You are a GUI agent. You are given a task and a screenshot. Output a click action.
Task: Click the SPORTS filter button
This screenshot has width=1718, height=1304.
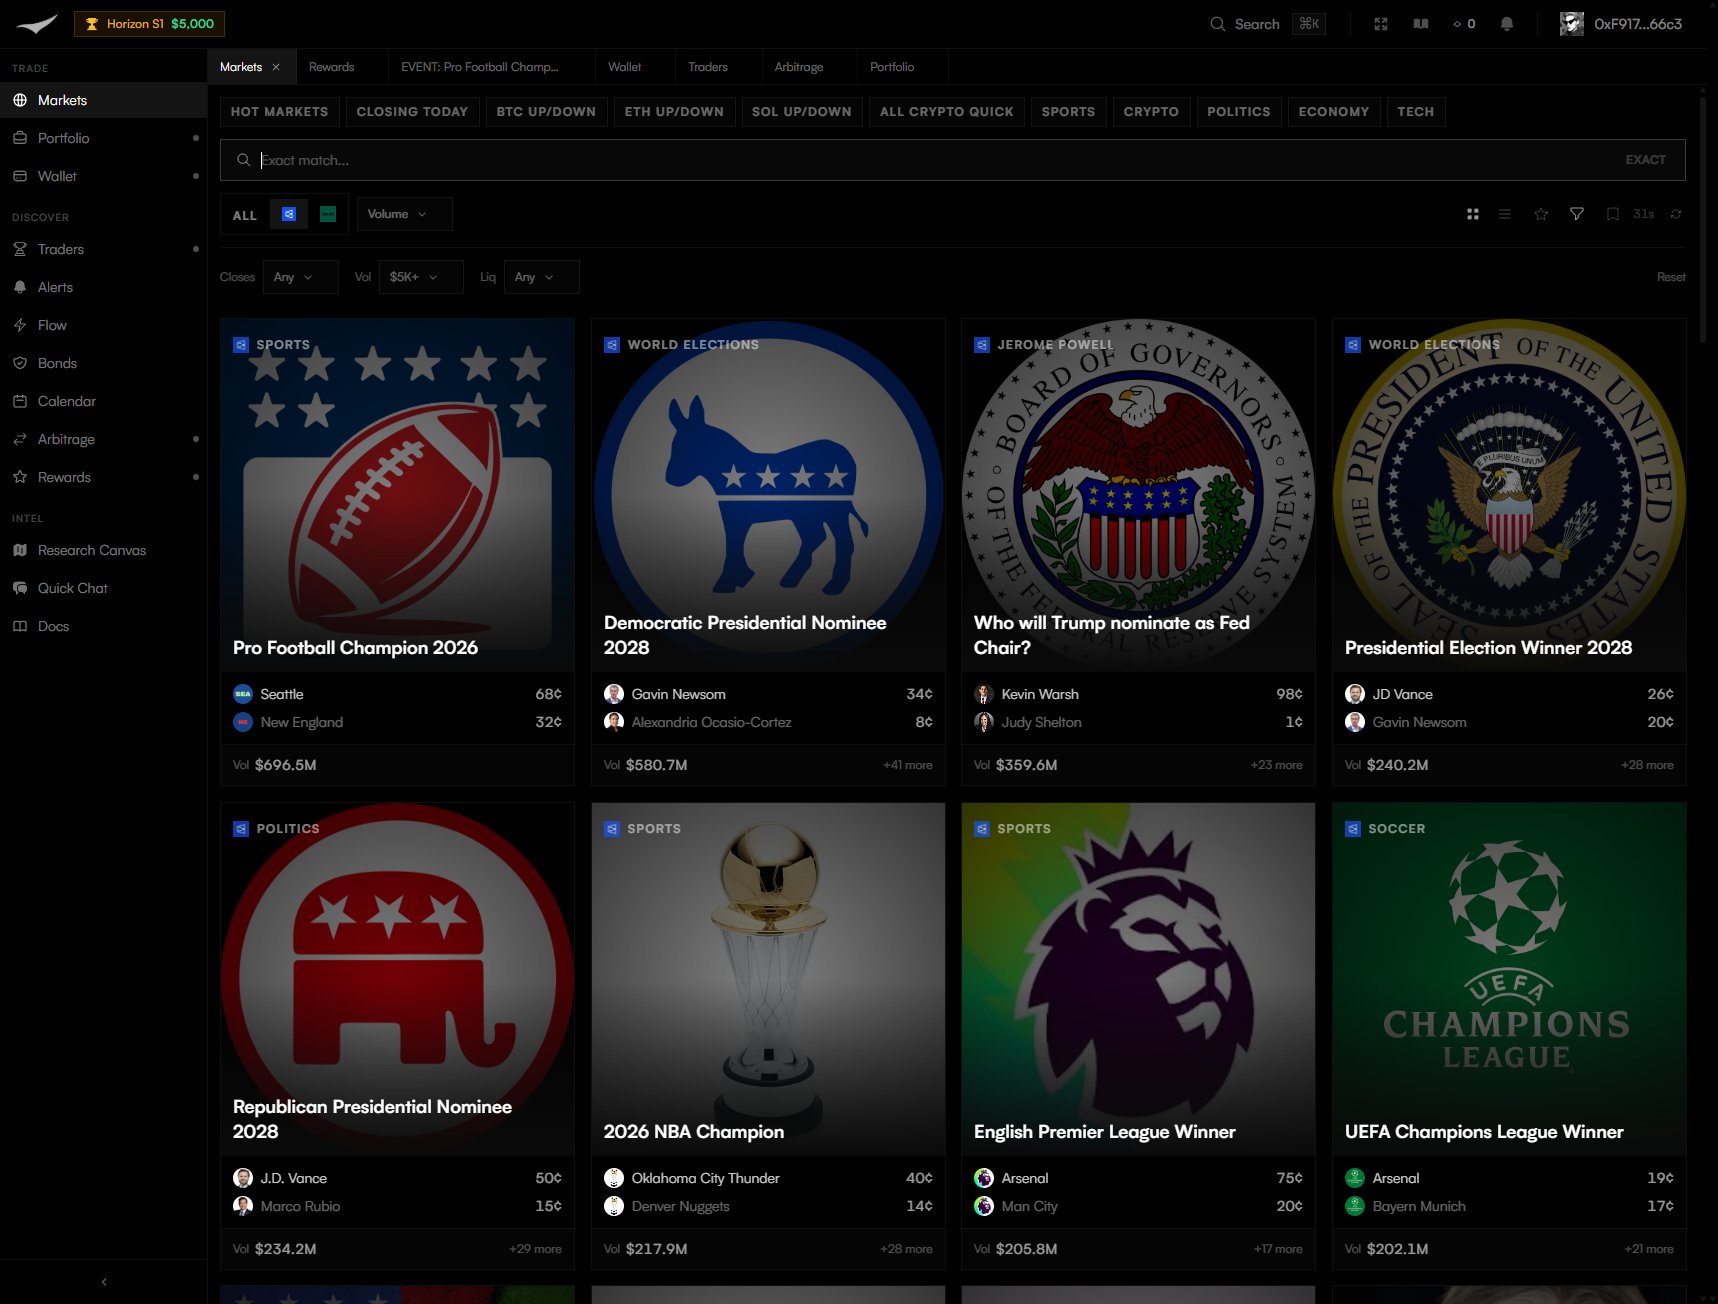point(1068,112)
